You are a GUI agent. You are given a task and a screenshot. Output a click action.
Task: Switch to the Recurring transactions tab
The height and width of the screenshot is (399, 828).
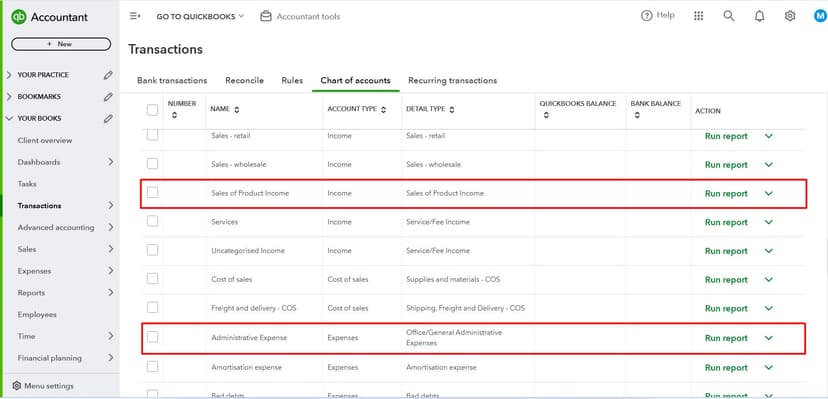click(x=453, y=81)
